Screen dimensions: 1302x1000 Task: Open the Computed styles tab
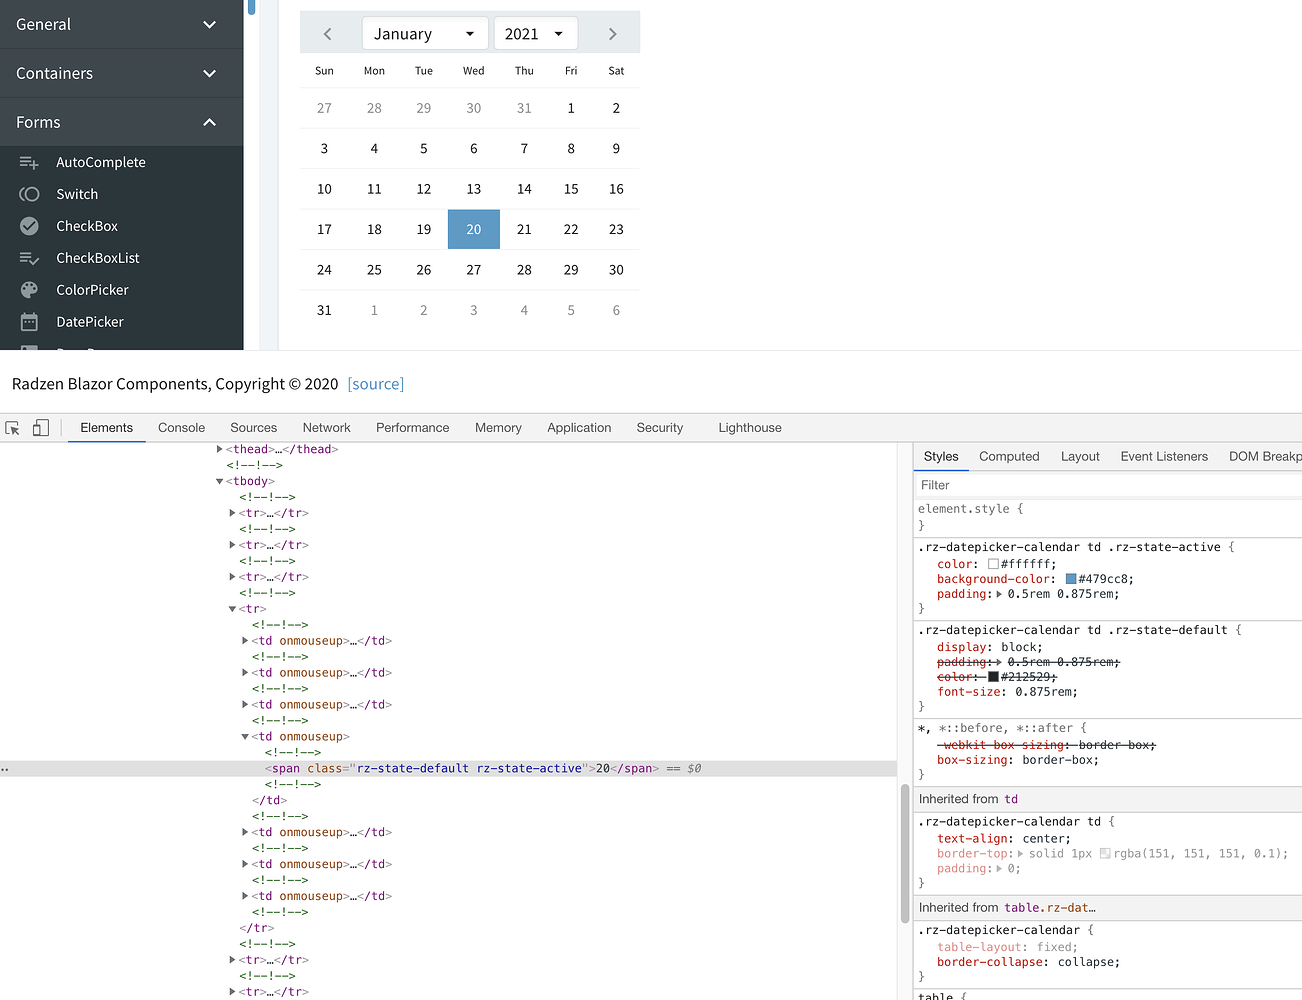pos(1008,456)
